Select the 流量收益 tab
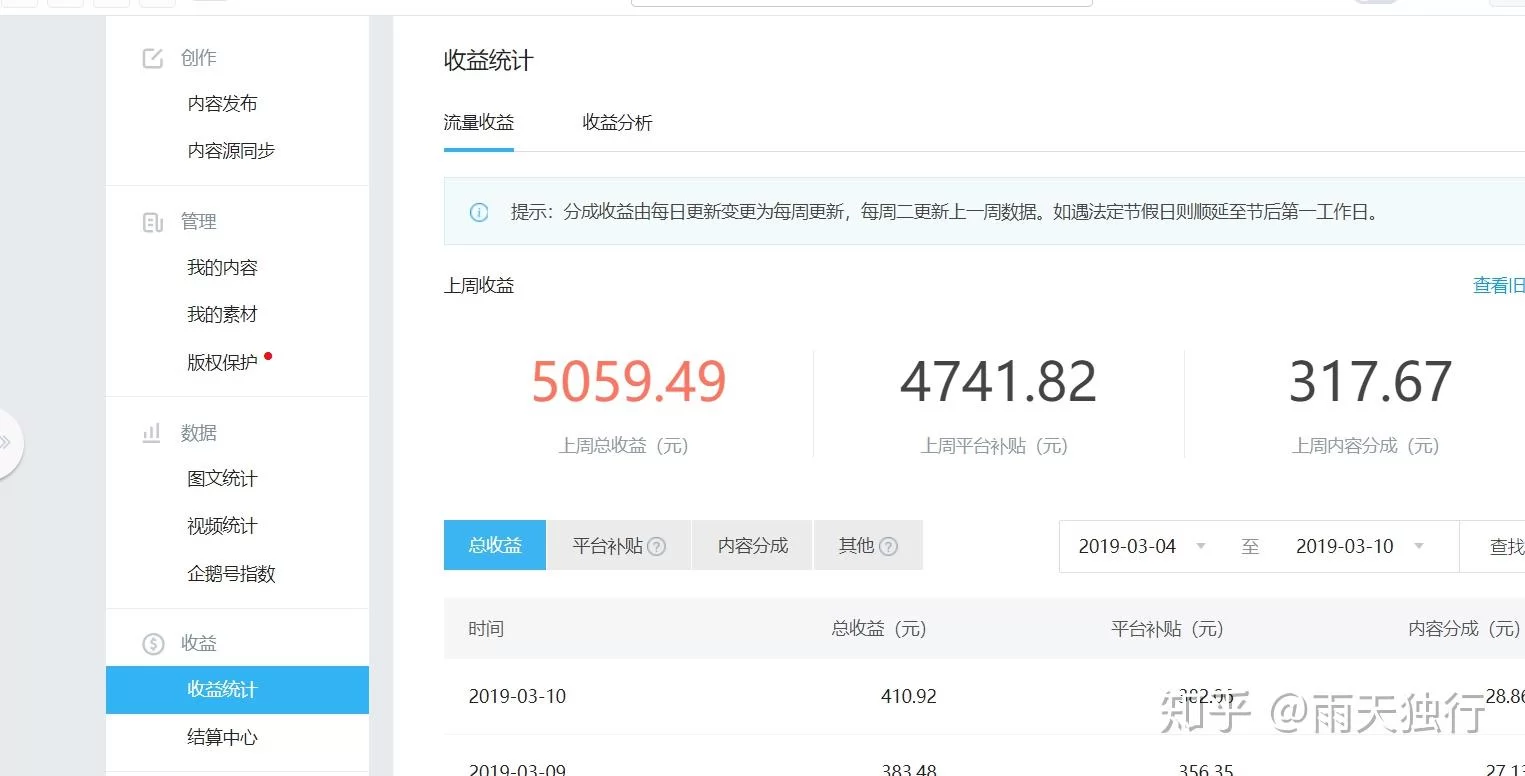 [478, 123]
